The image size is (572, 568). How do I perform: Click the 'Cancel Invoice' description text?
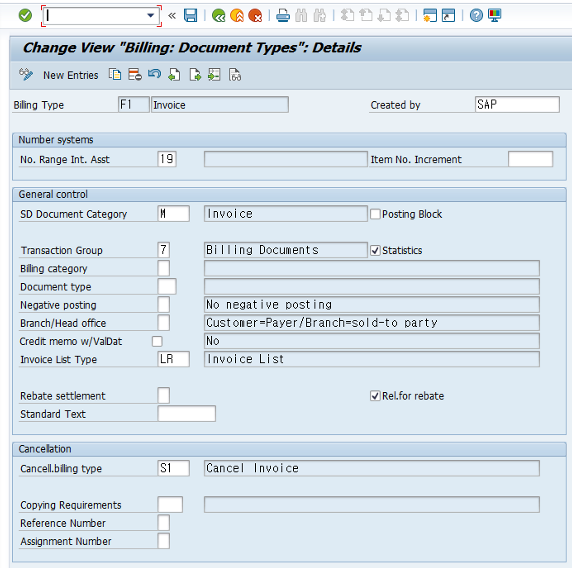[x=252, y=468]
